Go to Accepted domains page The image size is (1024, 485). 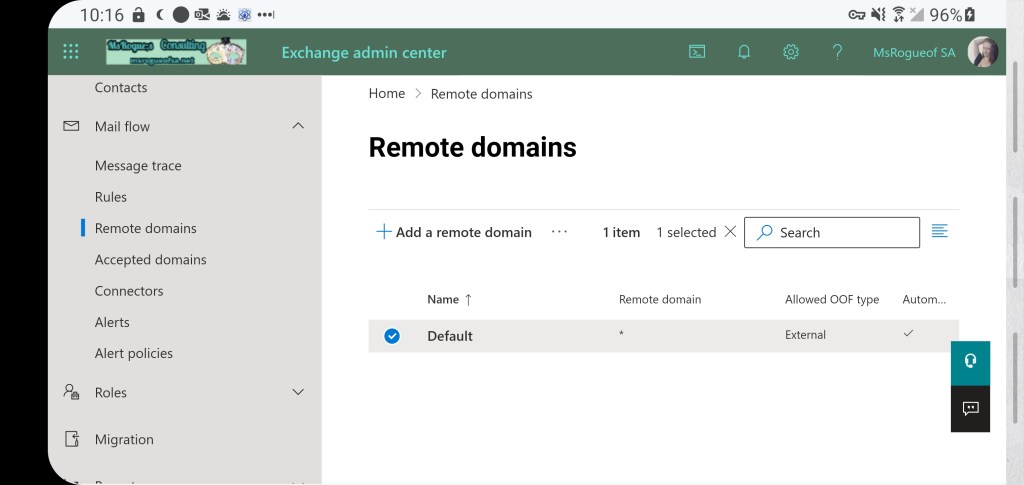click(150, 260)
